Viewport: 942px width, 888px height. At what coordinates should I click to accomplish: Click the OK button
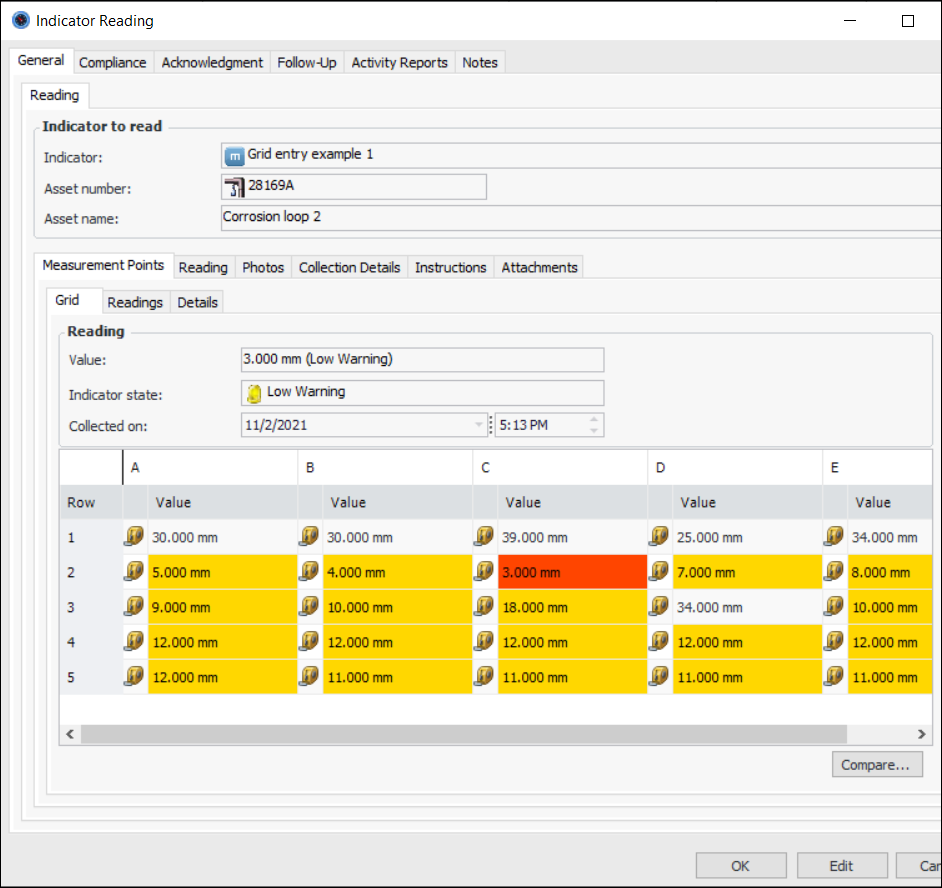click(x=740, y=866)
